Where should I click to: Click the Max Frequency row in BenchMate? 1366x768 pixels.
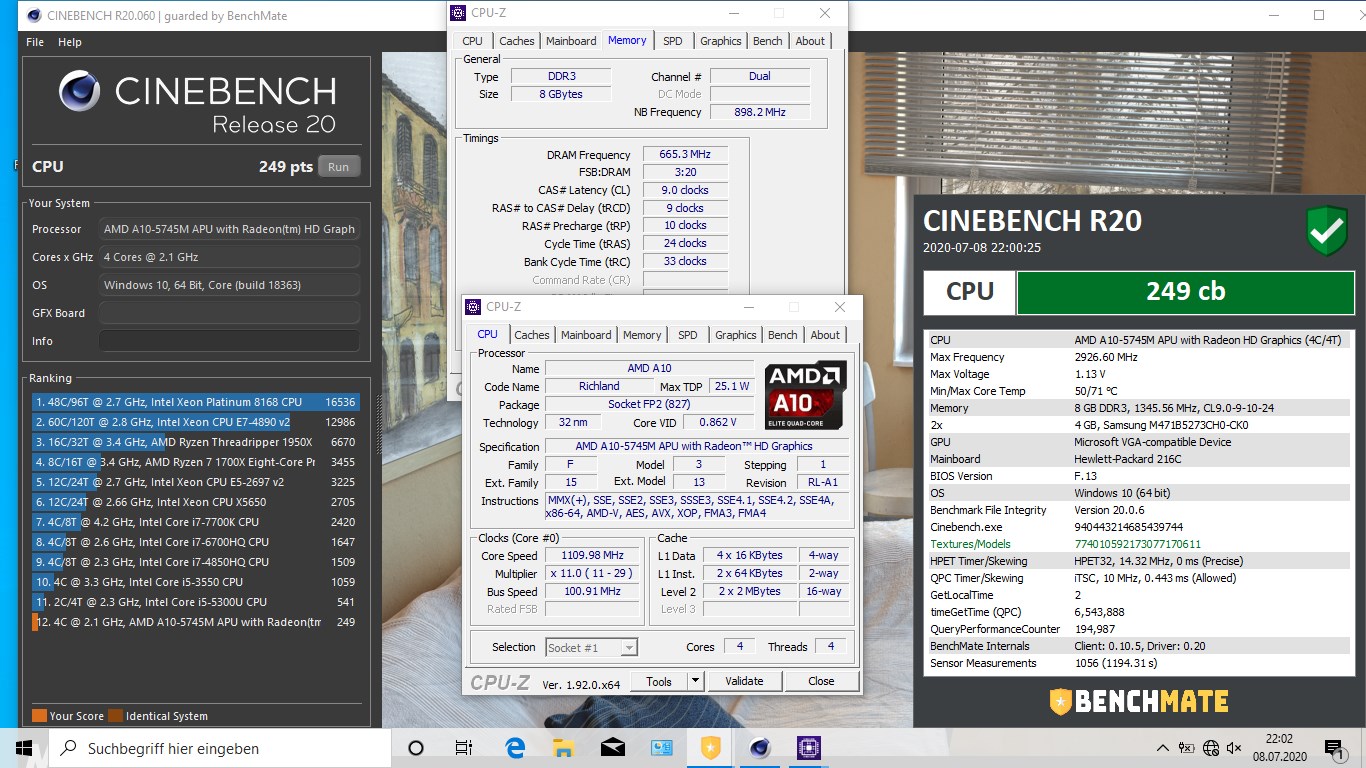[x=1138, y=357]
